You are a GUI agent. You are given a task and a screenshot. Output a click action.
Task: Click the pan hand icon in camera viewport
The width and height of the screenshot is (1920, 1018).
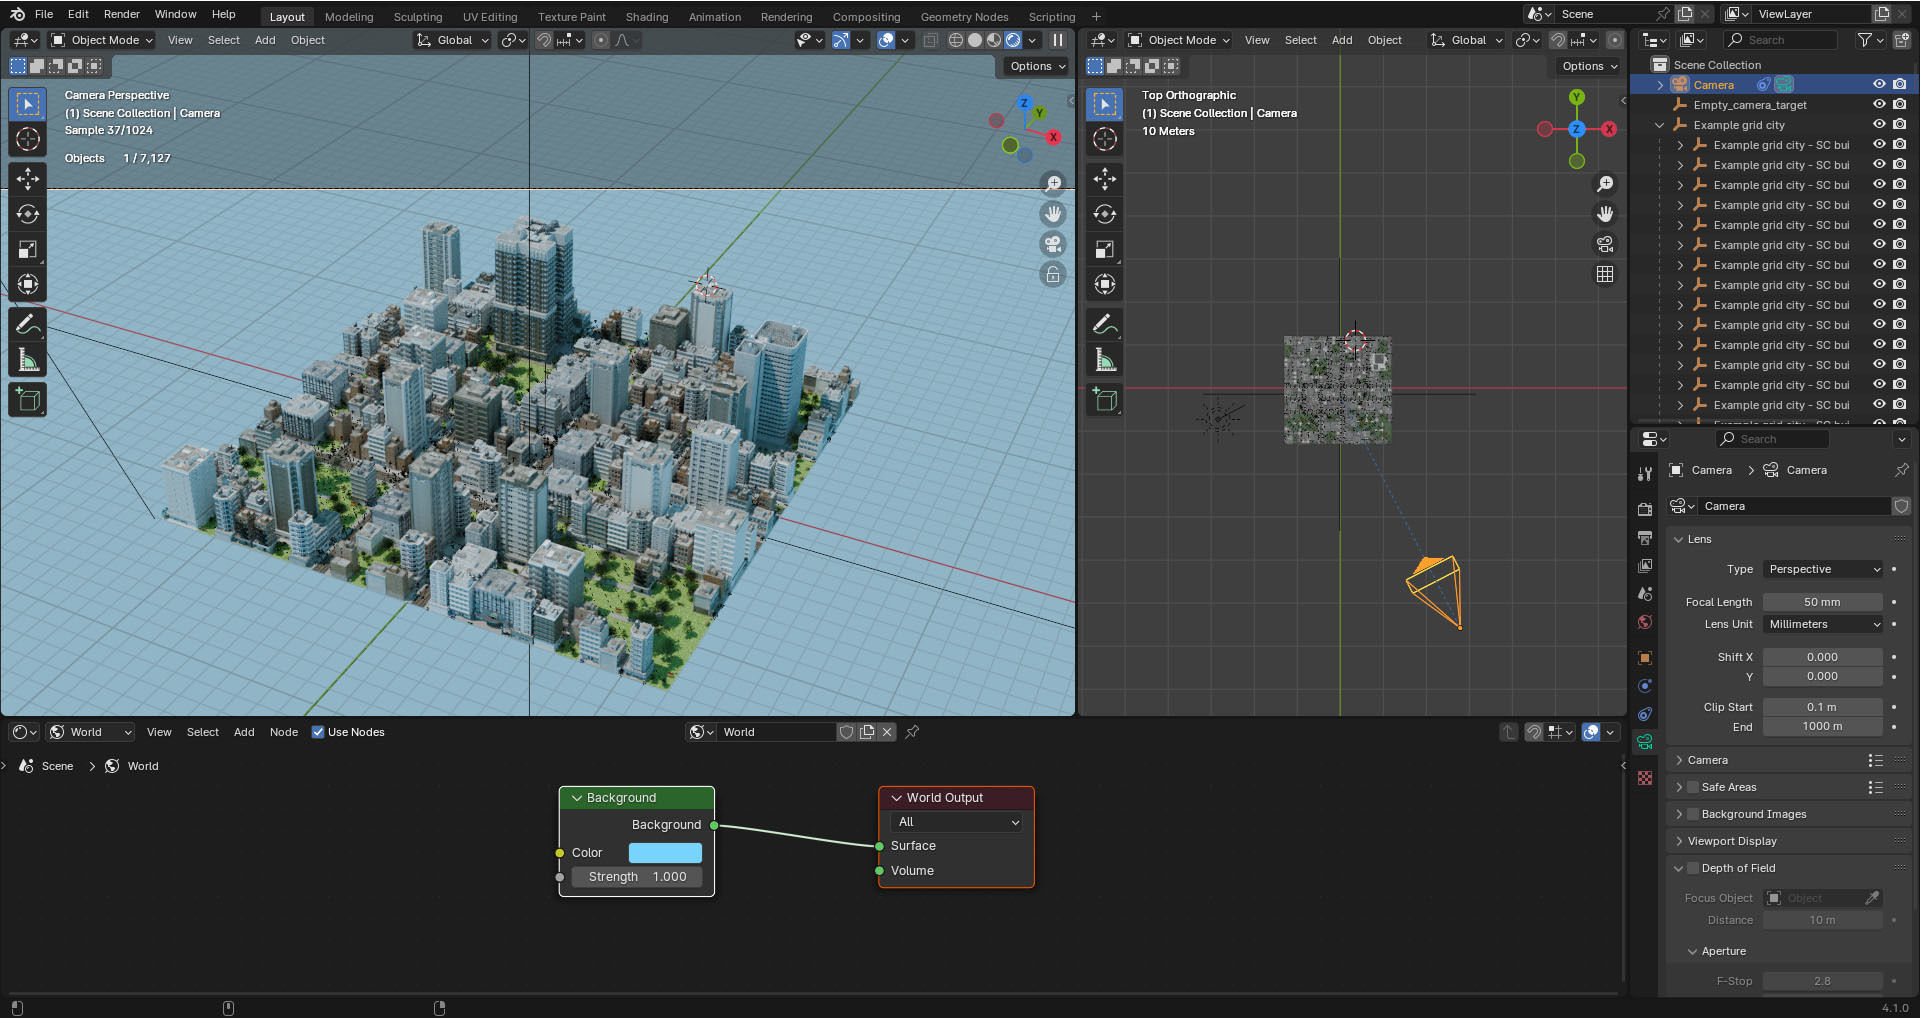(x=1053, y=214)
